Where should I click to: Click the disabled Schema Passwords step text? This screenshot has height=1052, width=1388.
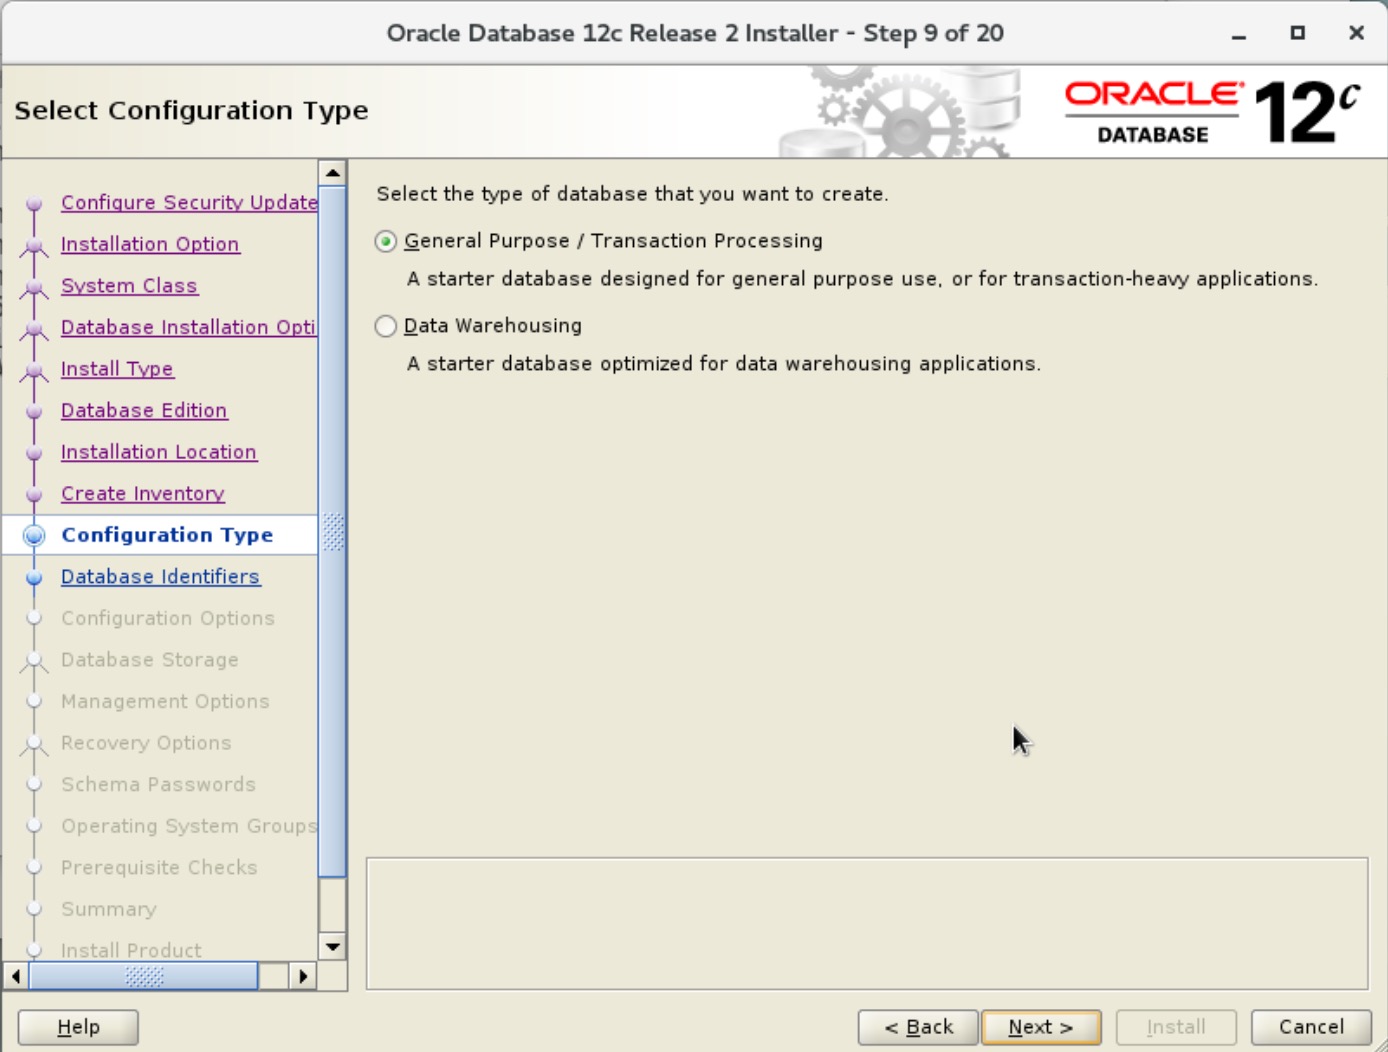click(158, 785)
